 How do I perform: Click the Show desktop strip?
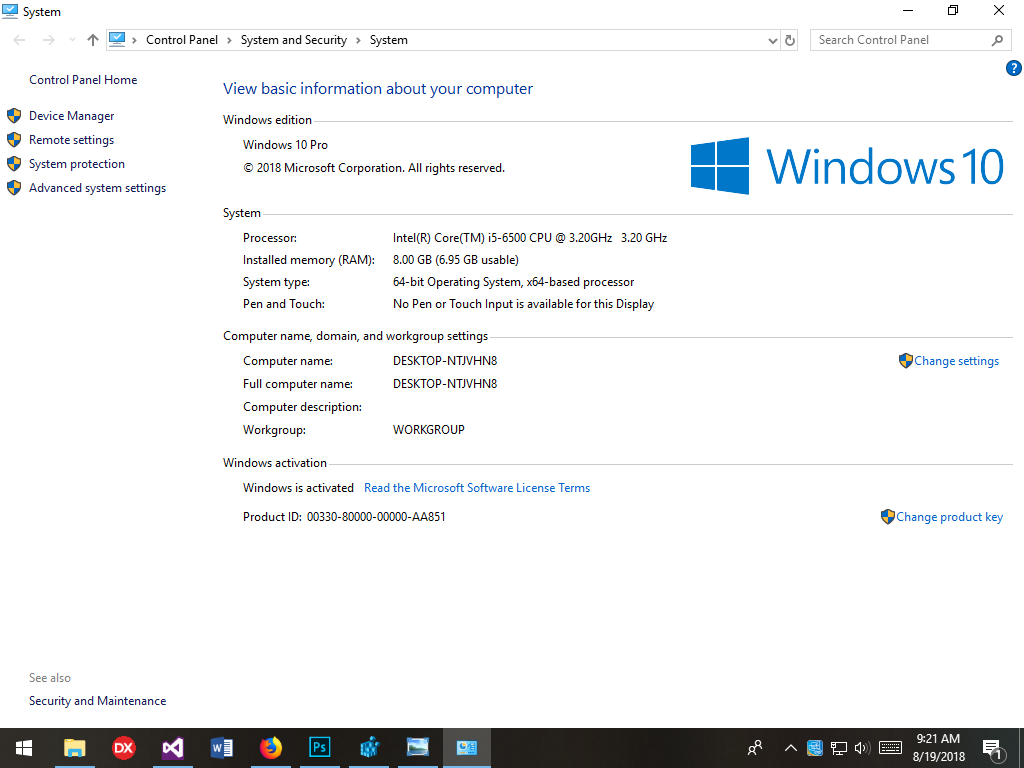[1021, 748]
